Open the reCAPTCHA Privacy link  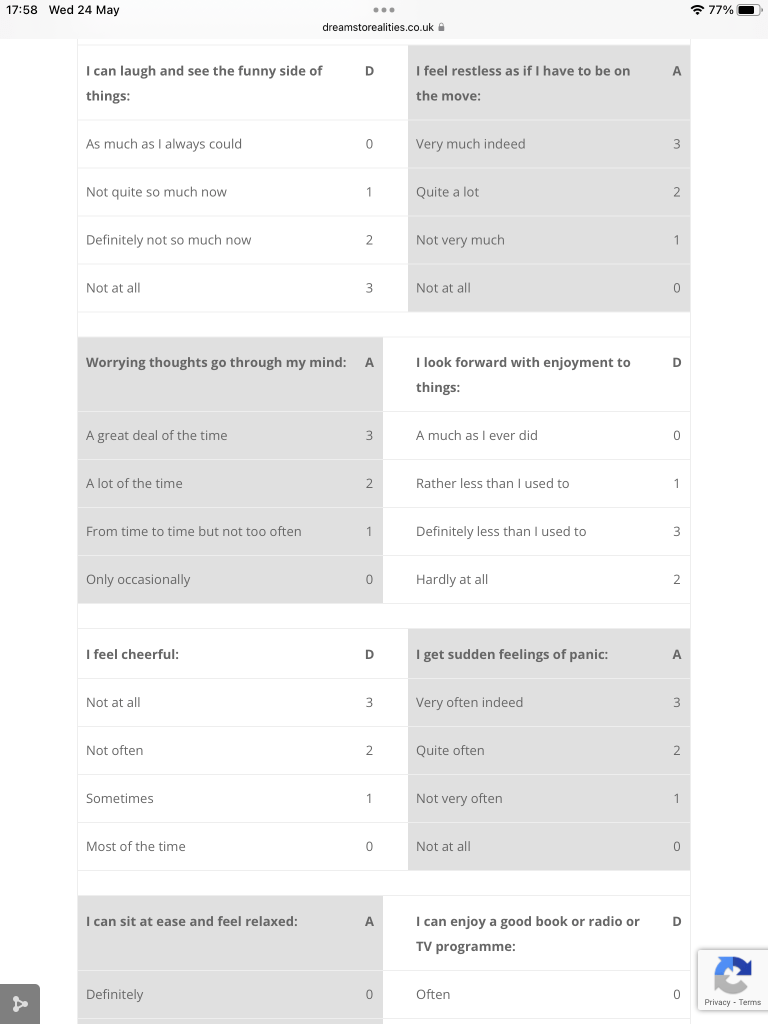[716, 1002]
